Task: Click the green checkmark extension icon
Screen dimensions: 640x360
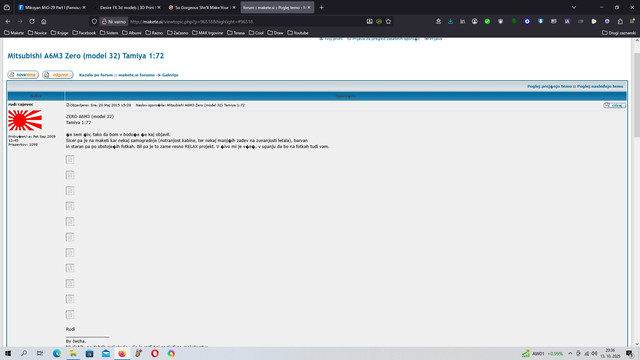Action: pos(487,21)
